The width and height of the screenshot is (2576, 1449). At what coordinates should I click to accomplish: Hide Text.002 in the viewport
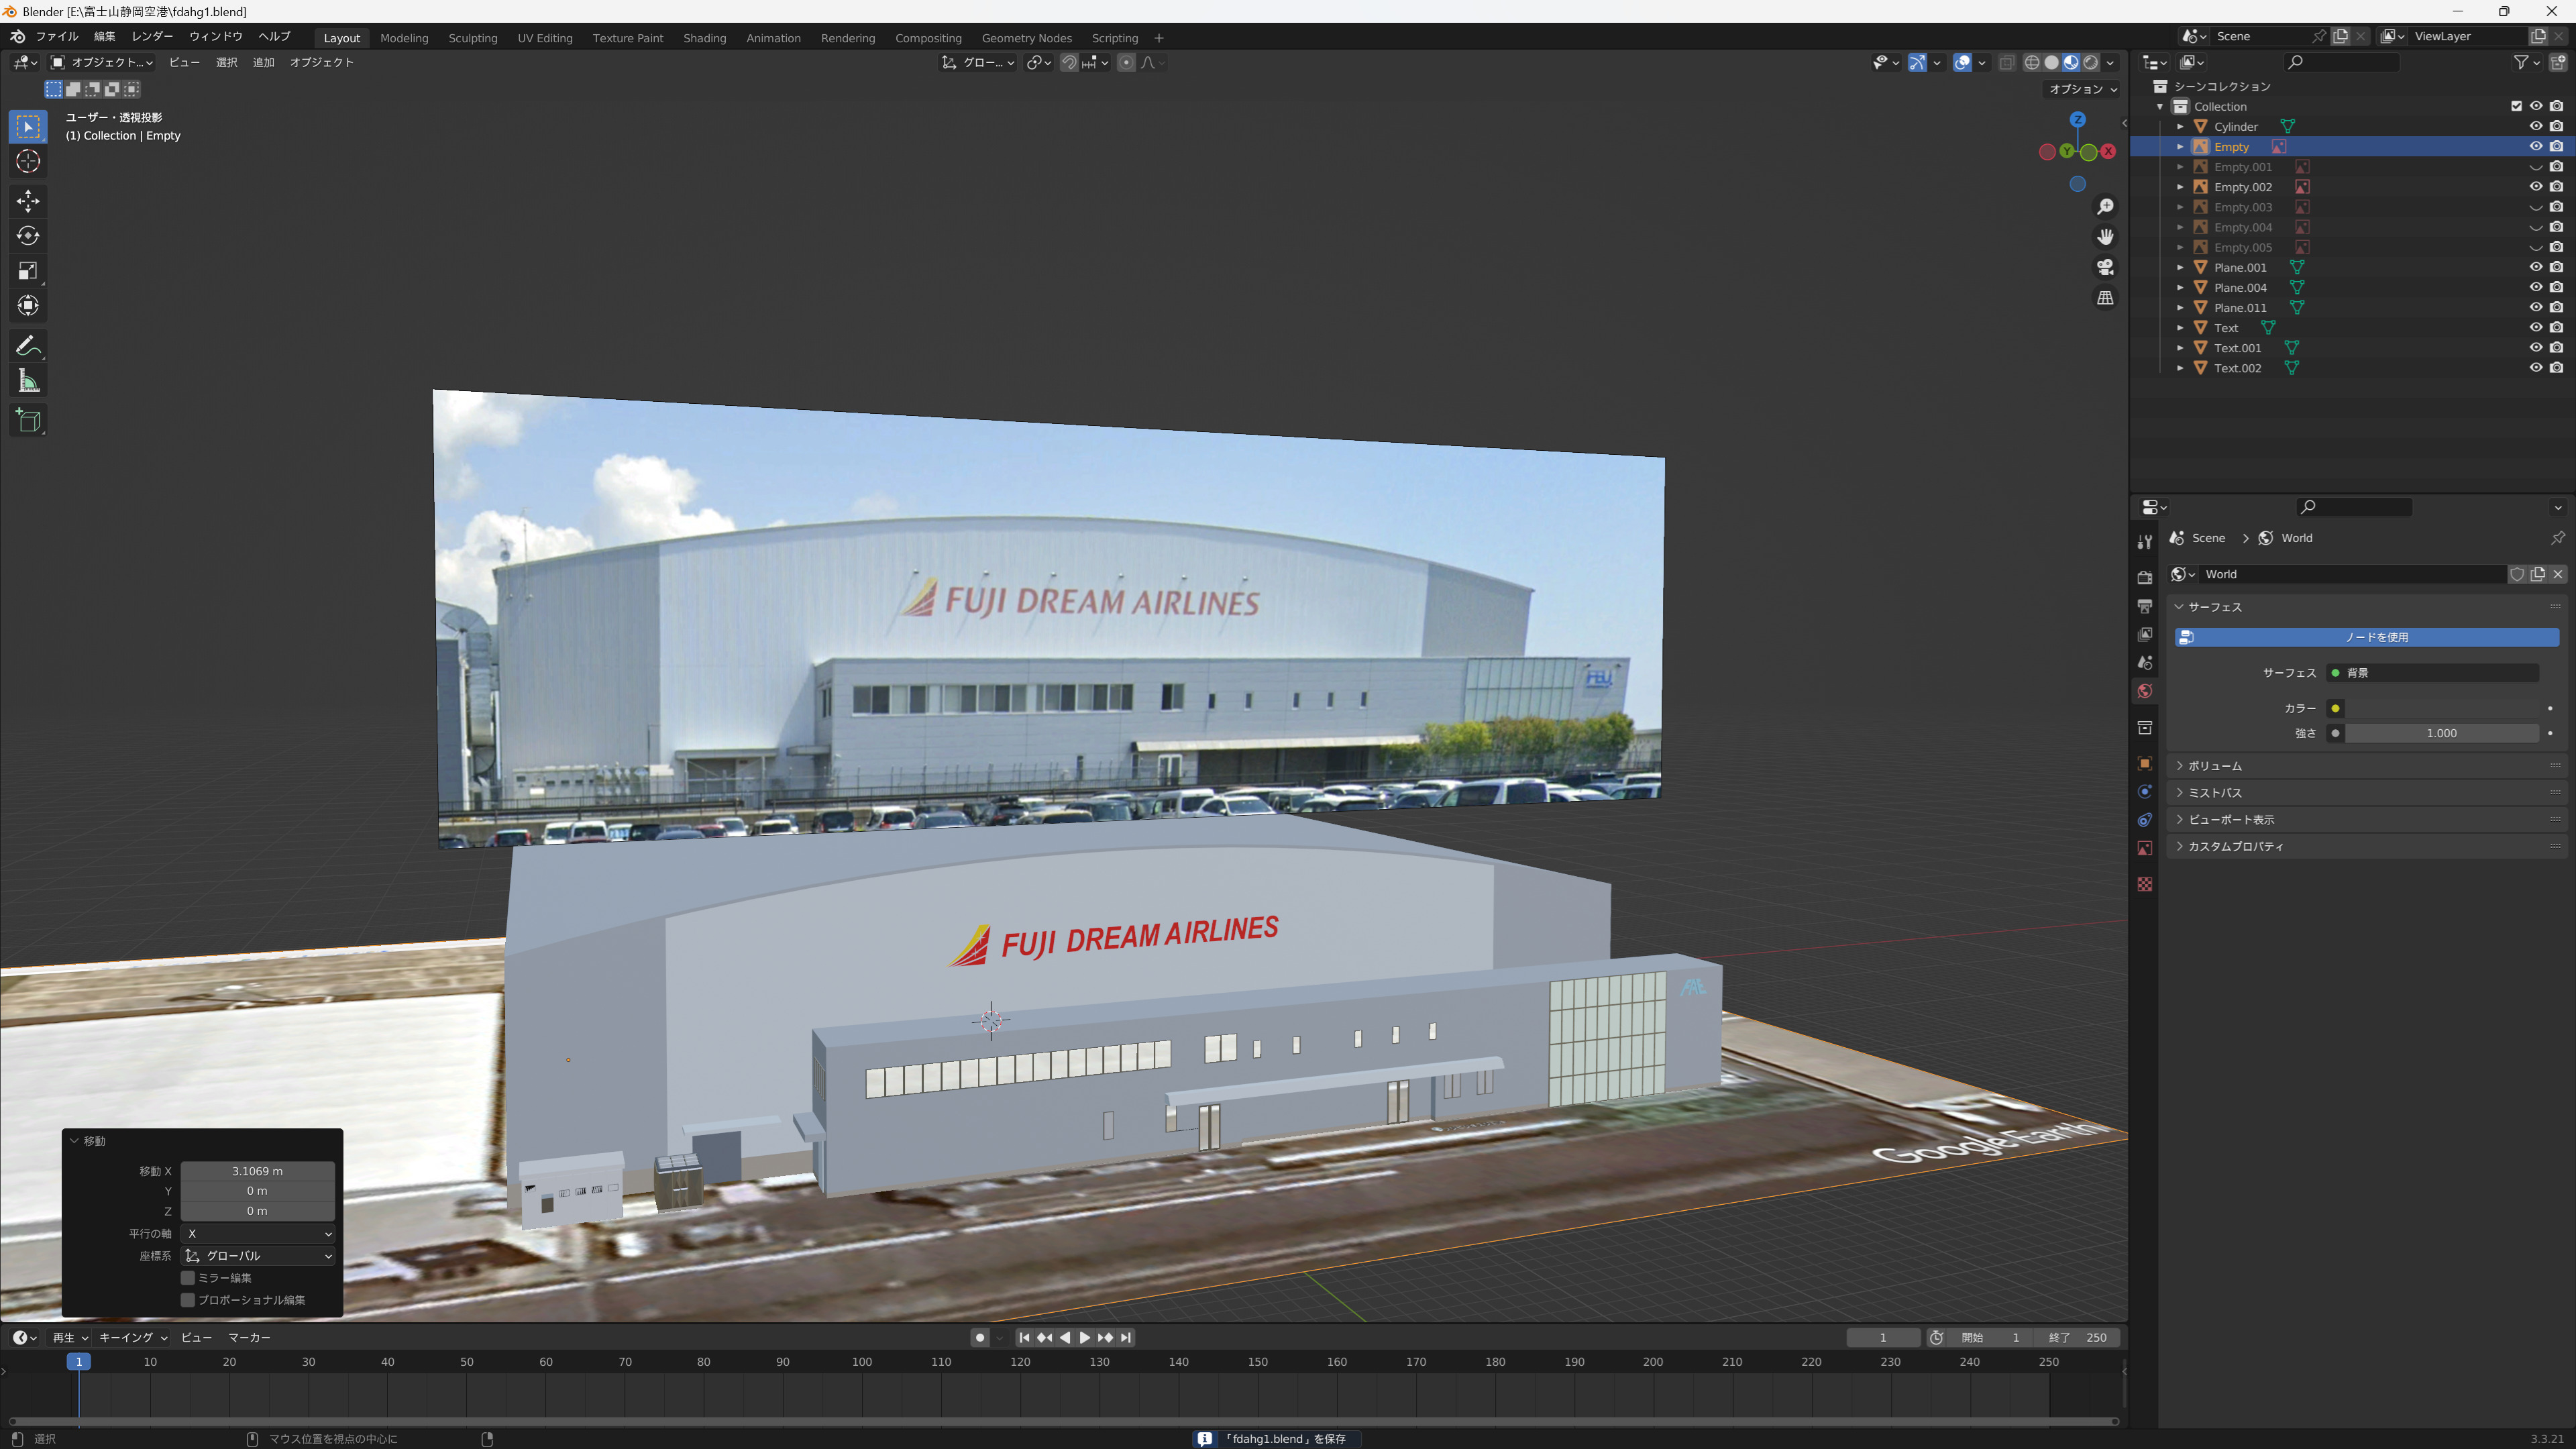[2536, 368]
